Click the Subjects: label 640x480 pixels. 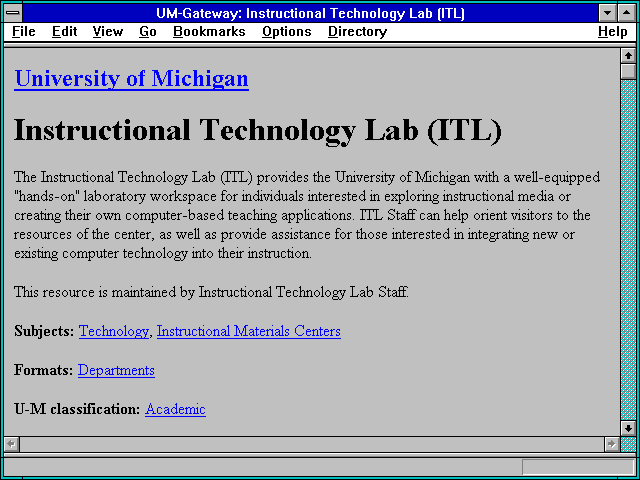pos(44,331)
